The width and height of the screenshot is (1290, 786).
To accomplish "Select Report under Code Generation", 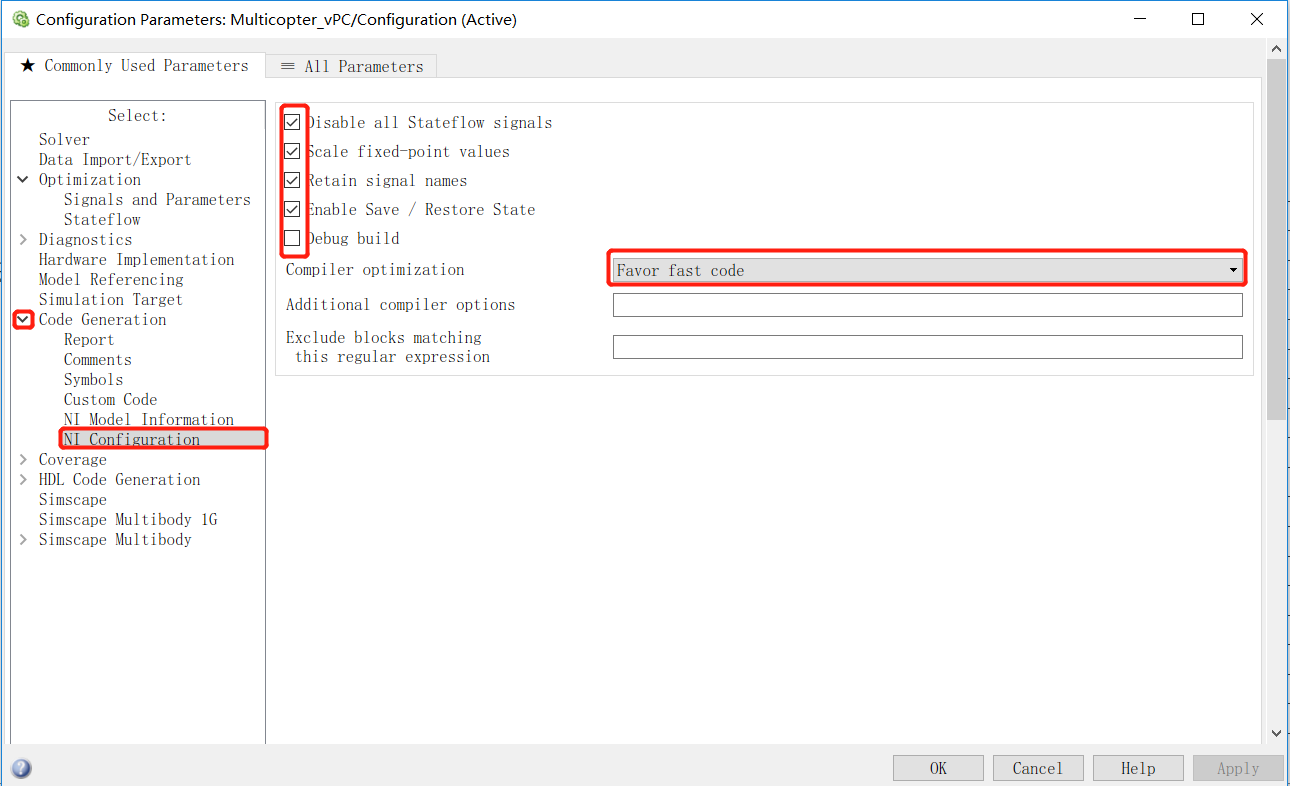I will click(89, 340).
